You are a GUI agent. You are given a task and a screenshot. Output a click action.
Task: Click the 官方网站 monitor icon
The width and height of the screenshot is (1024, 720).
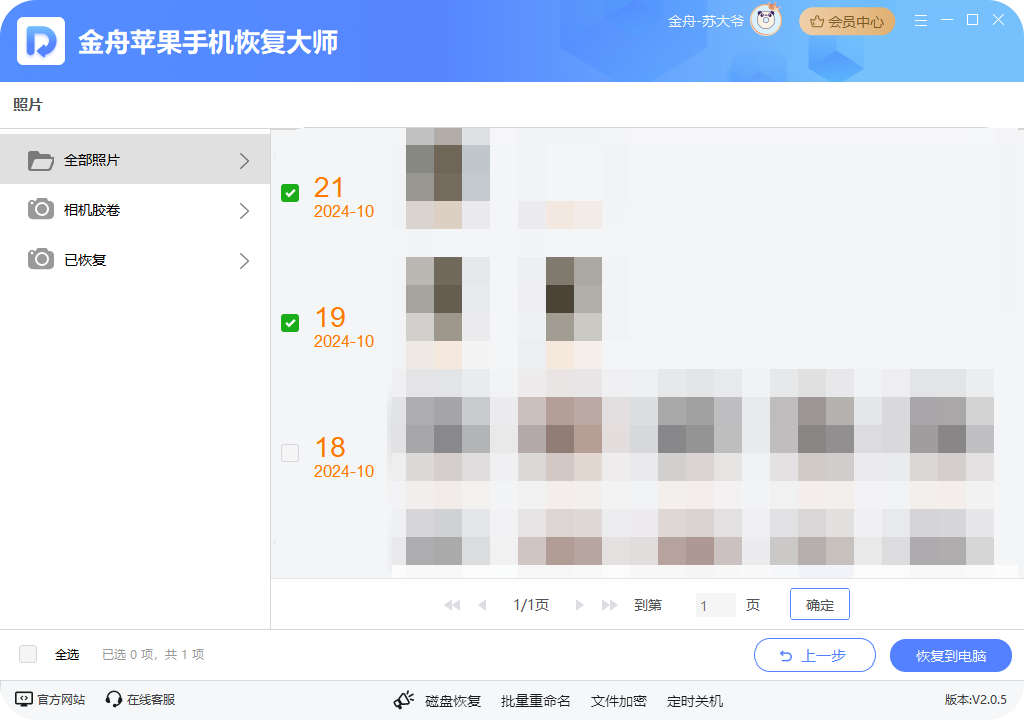click(x=24, y=700)
